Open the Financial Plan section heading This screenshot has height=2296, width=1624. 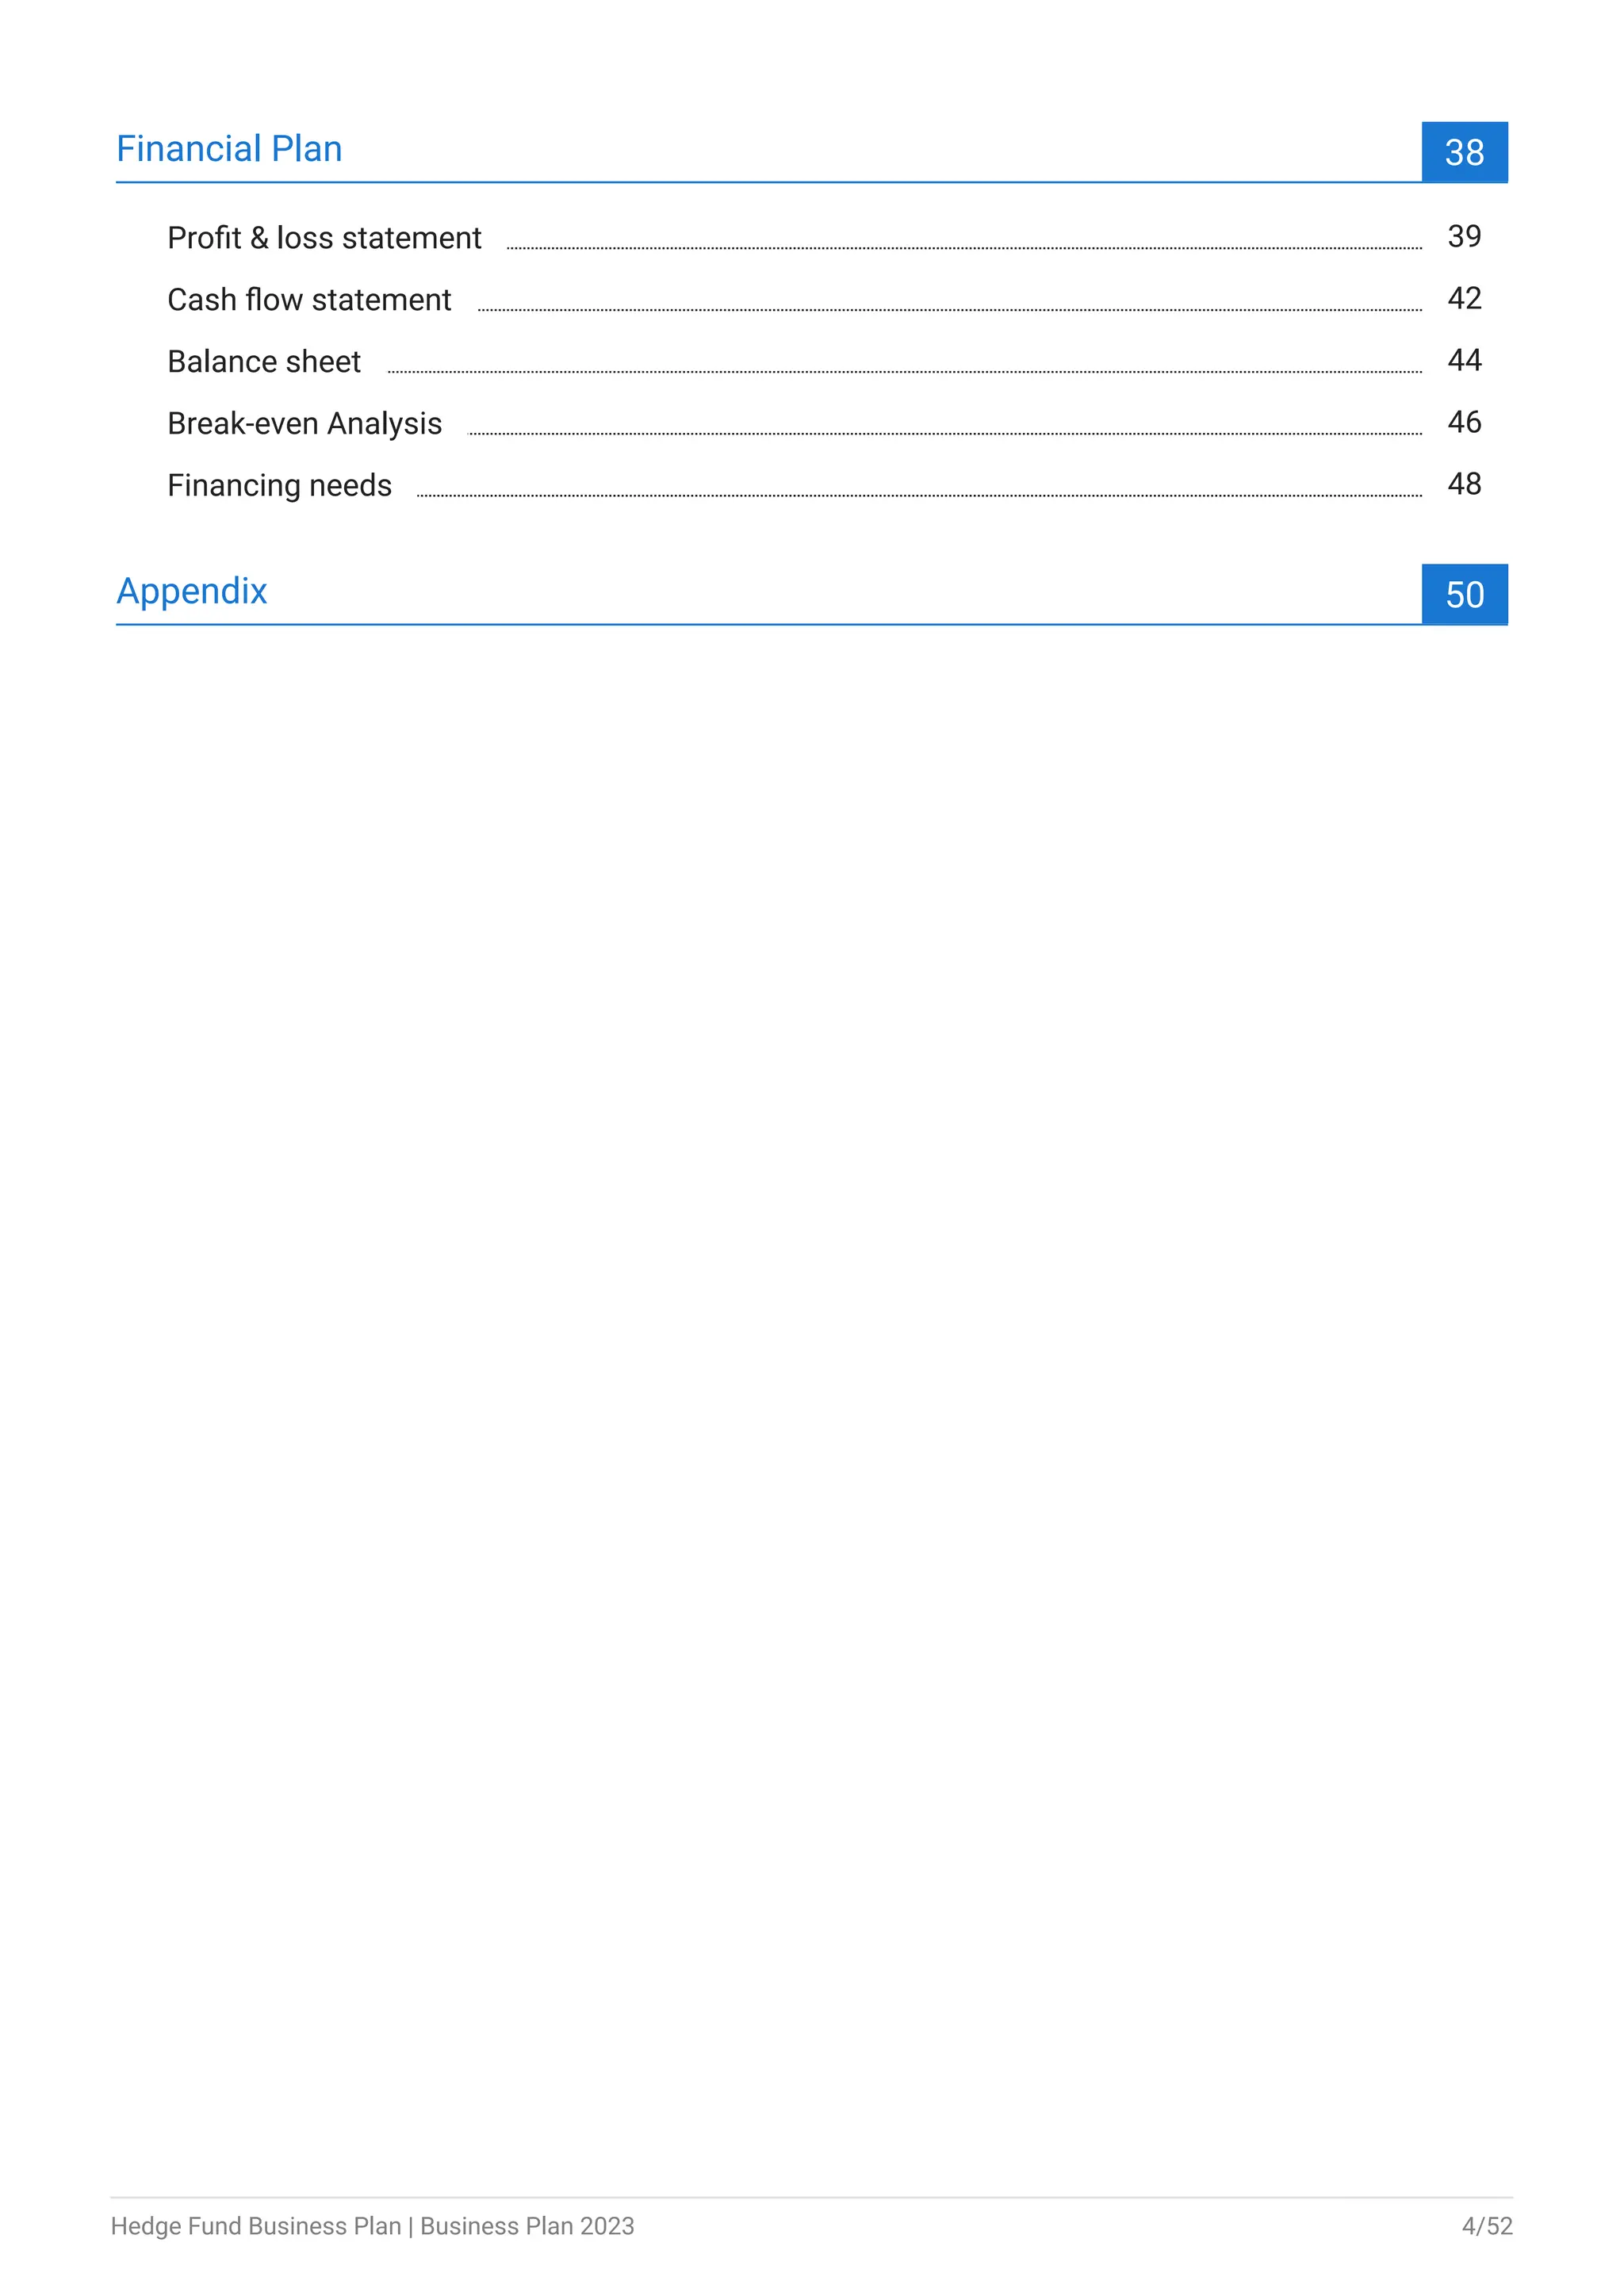pos(229,149)
